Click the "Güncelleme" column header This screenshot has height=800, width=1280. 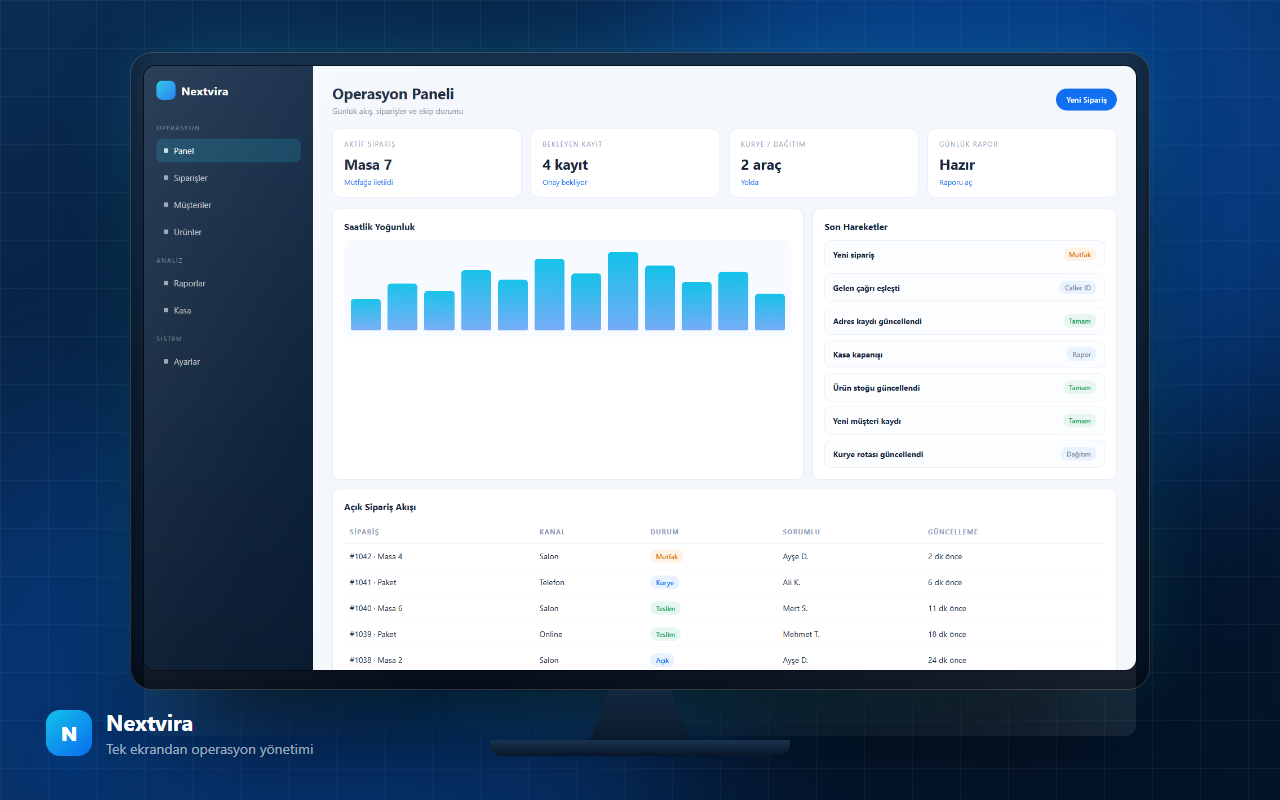click(953, 532)
